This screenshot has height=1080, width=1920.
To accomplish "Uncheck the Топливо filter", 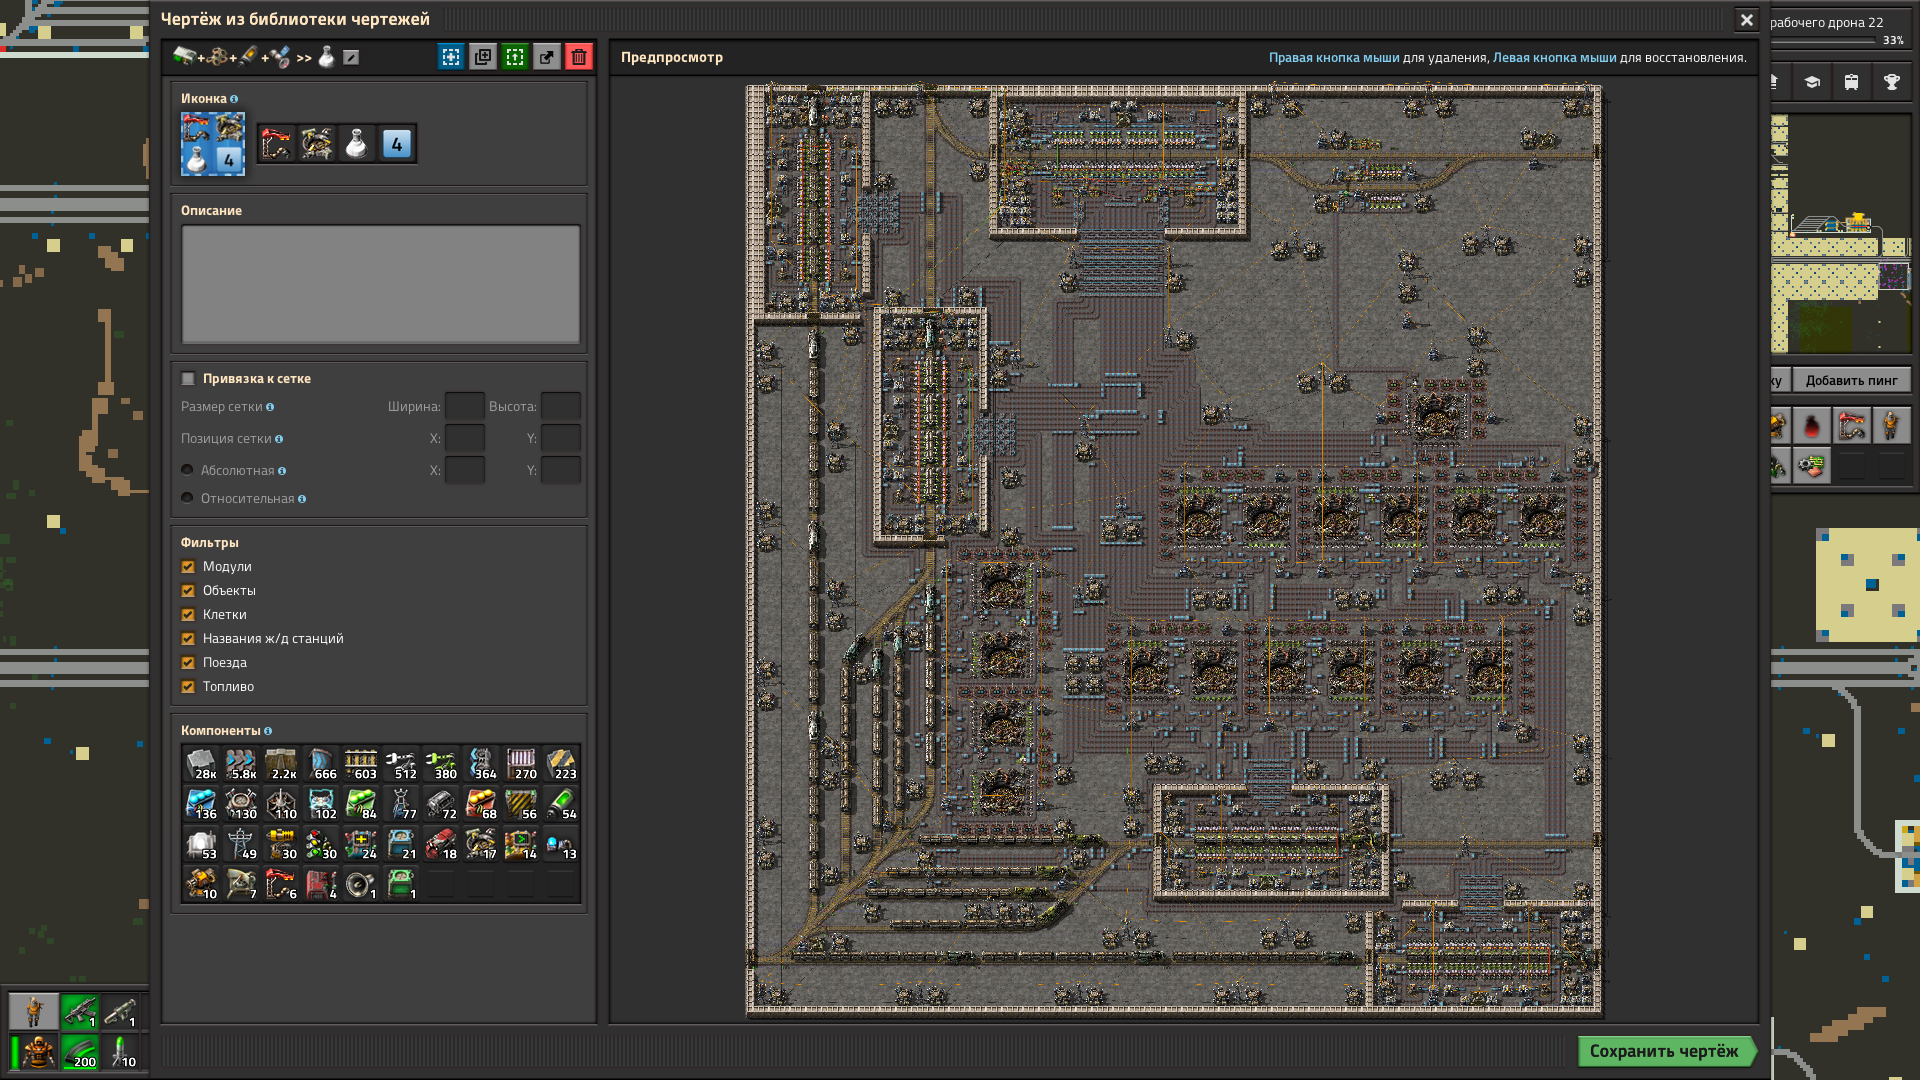I will tap(188, 687).
